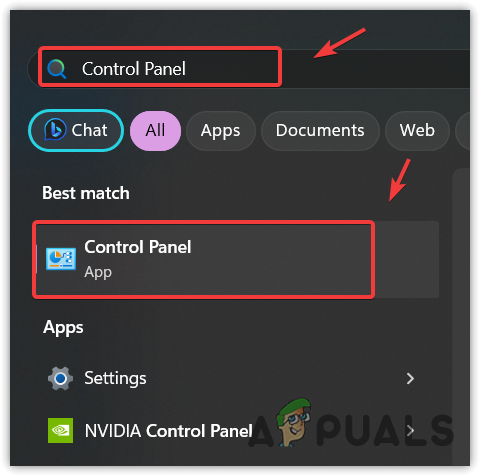The height and width of the screenshot is (476, 480).
Task: Switch to the Apps filter tab
Action: [220, 130]
